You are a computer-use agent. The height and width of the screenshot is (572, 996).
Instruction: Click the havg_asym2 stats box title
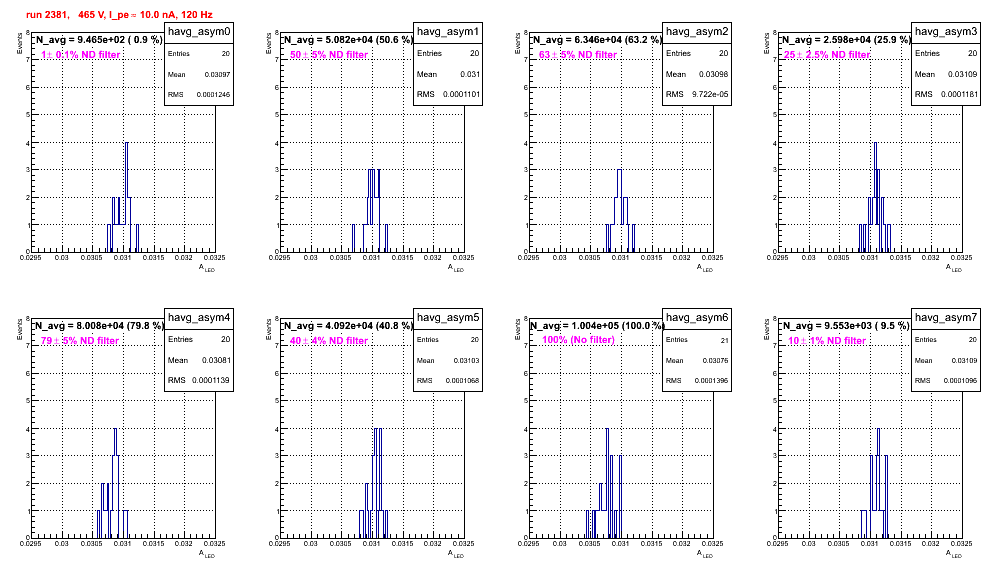(697, 31)
